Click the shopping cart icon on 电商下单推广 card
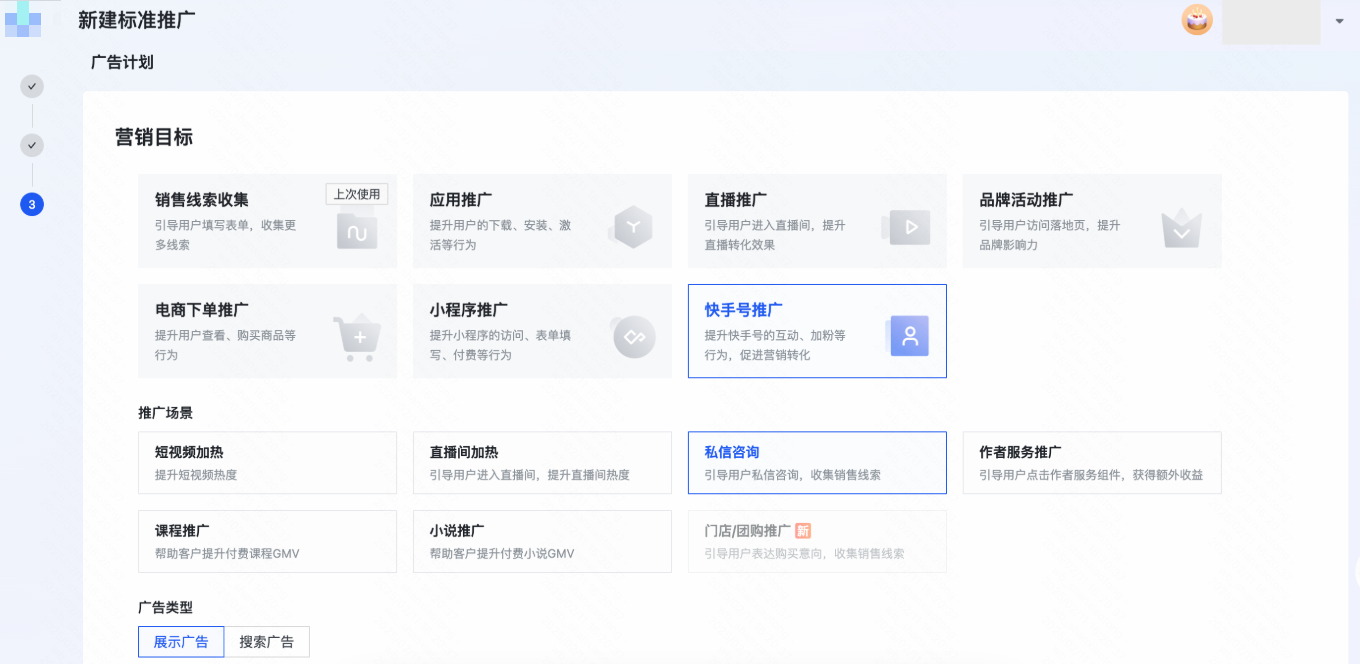 click(357, 336)
